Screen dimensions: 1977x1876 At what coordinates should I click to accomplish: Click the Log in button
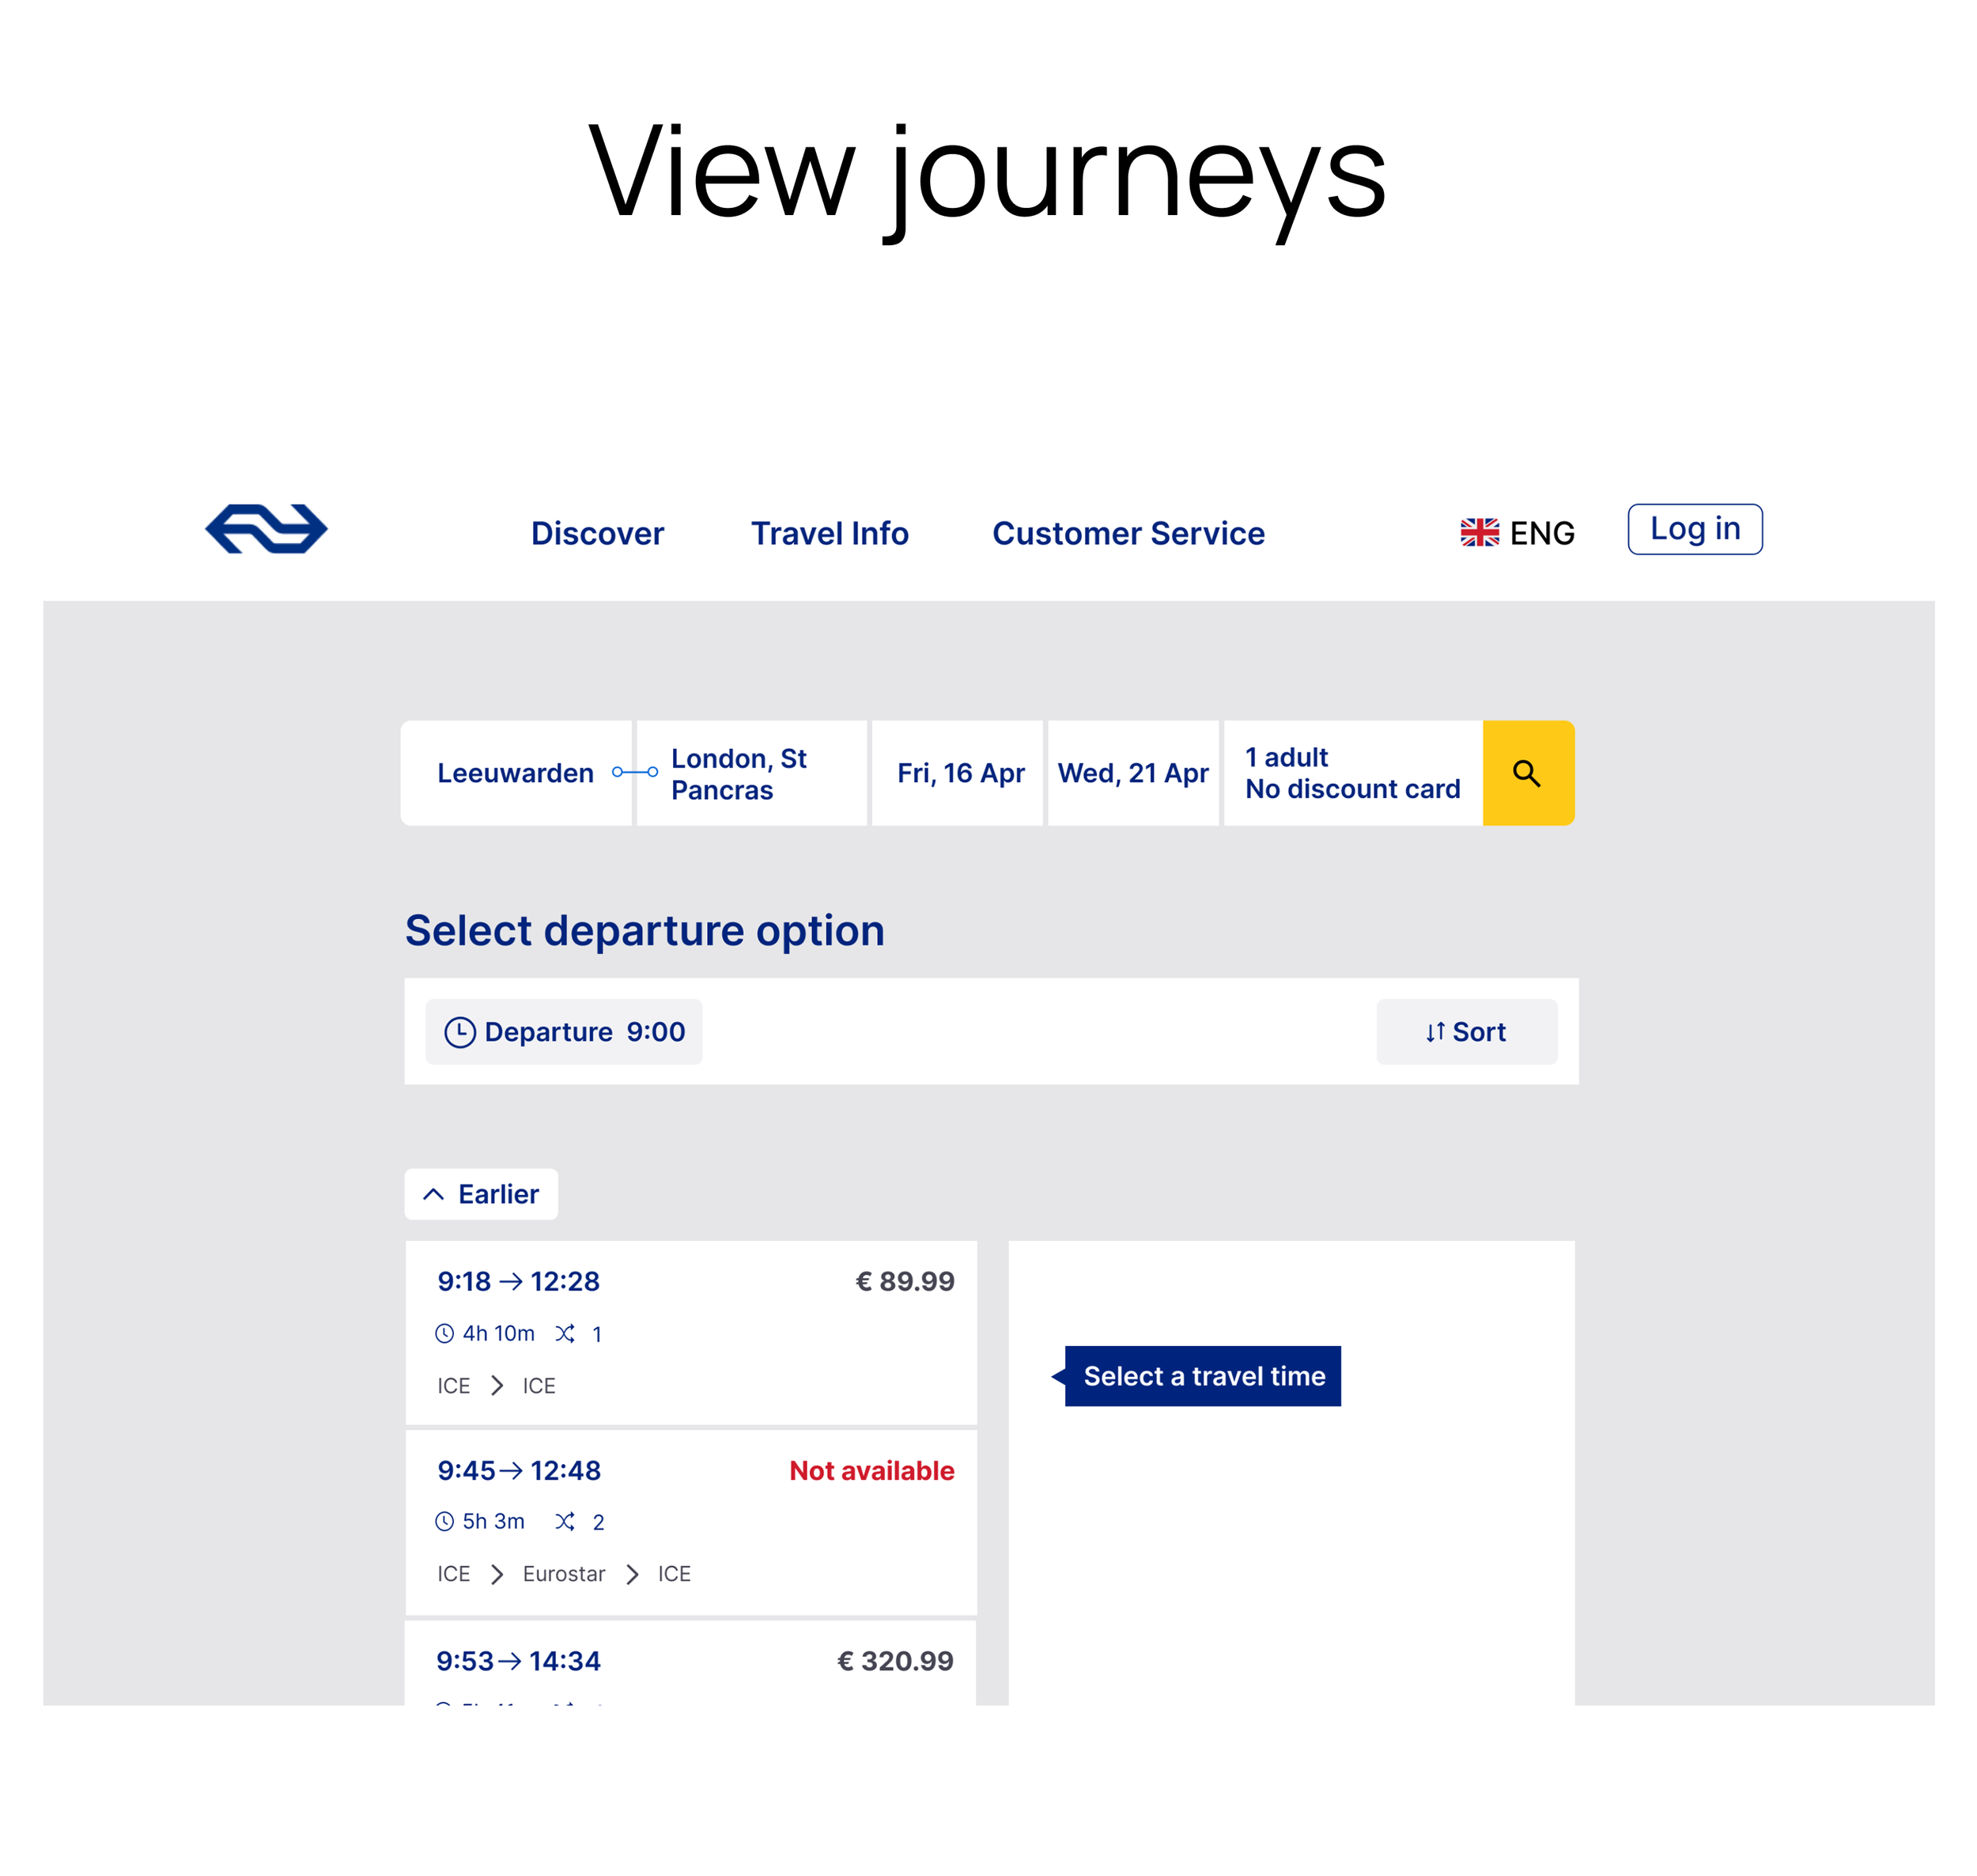coord(1695,529)
